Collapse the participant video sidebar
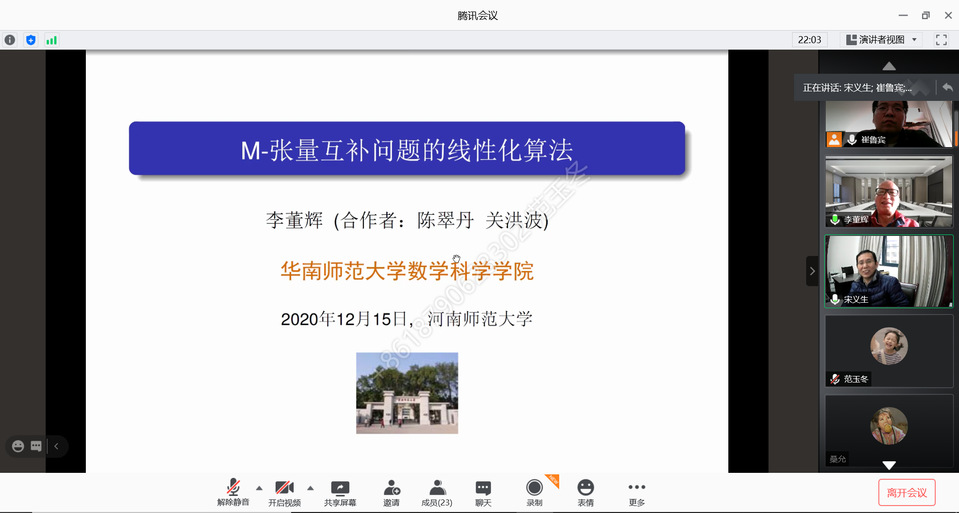Screen dimensions: 959x513 point(812,271)
